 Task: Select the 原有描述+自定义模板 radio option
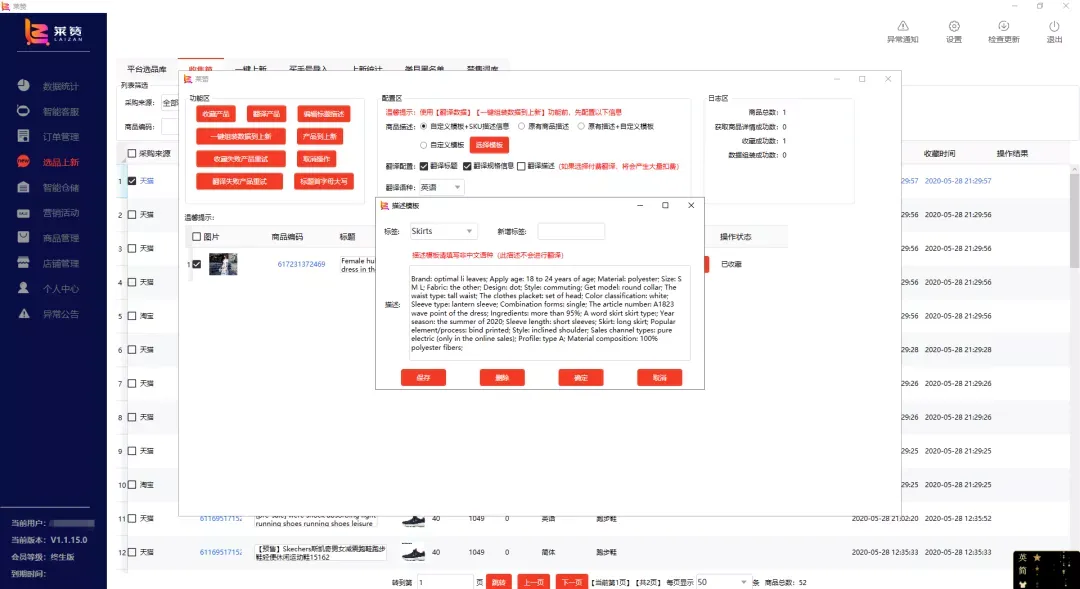[581, 127]
